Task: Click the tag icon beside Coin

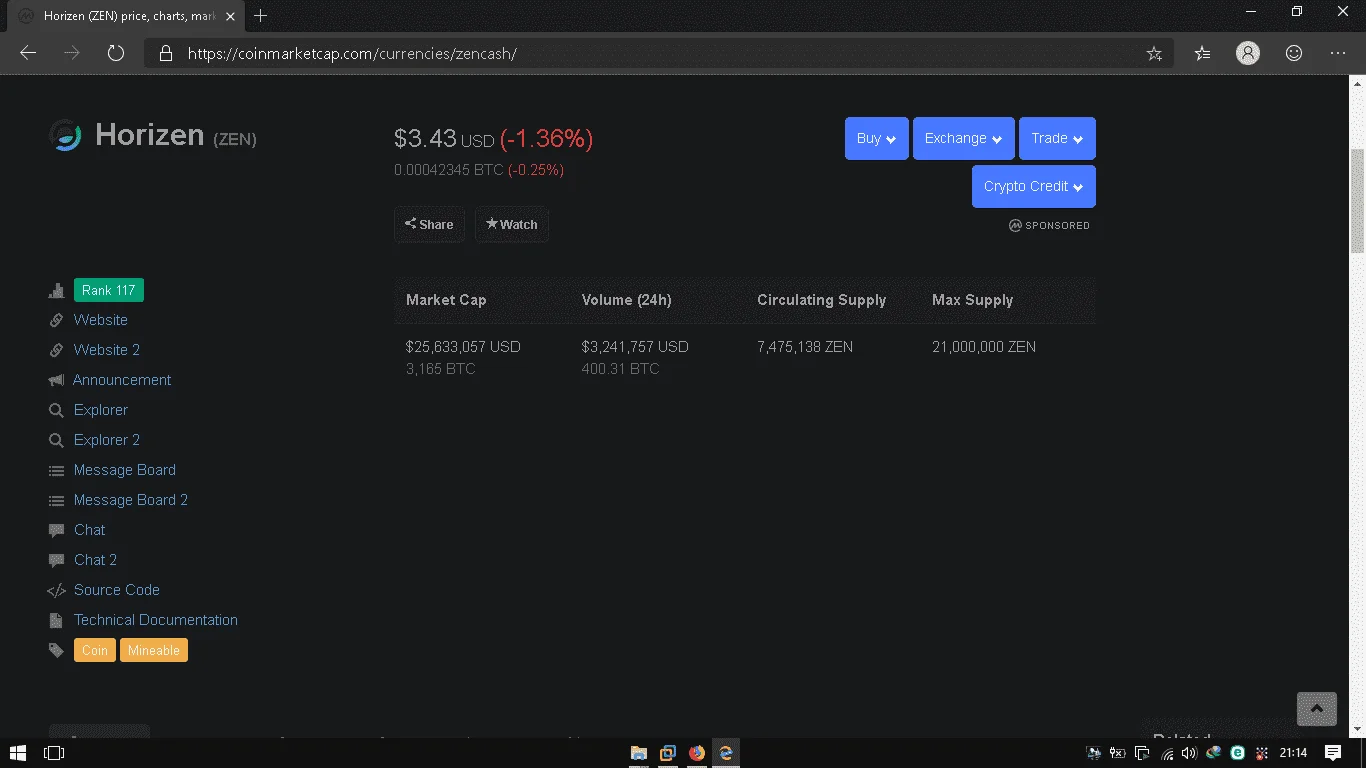Action: pyautogui.click(x=56, y=650)
